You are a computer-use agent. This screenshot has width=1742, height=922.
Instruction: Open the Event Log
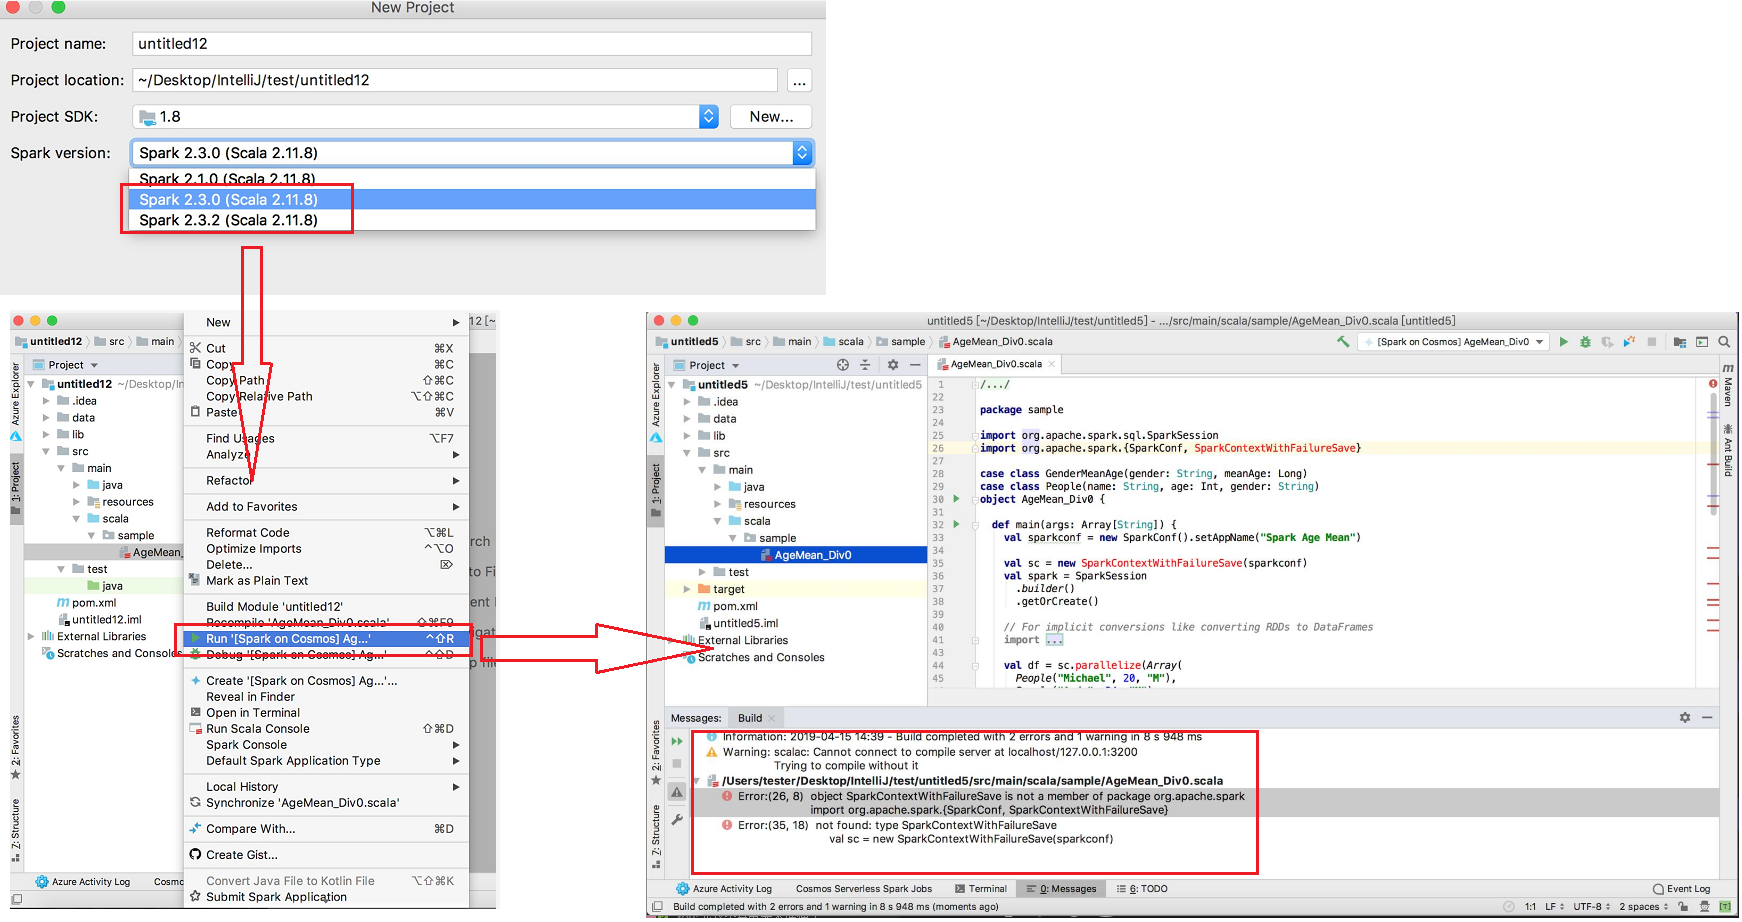click(1682, 888)
